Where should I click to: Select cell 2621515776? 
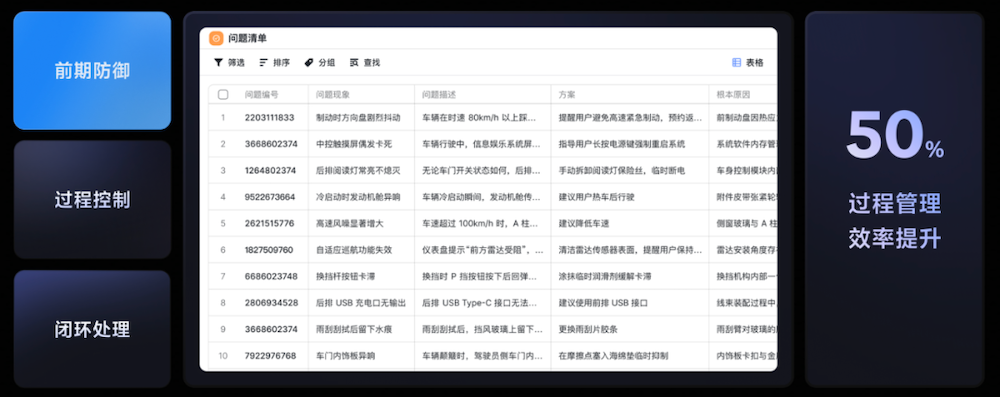[x=269, y=223]
